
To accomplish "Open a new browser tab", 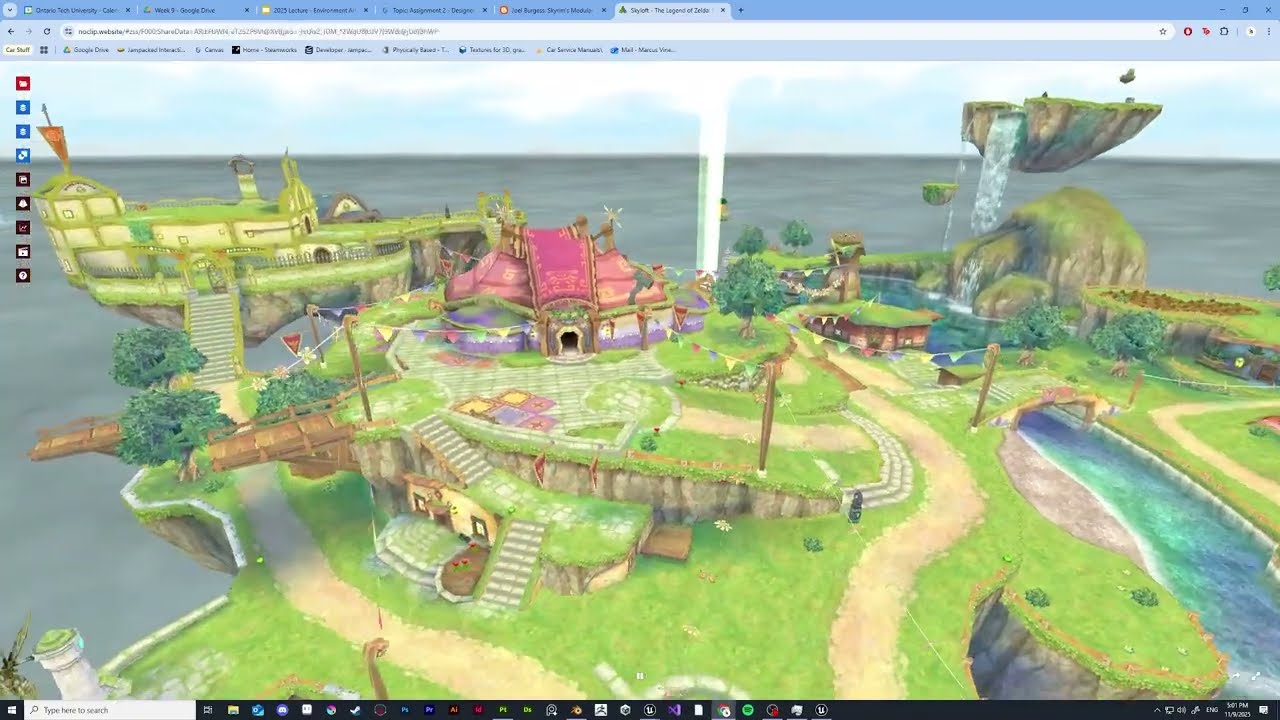I will click(x=741, y=10).
